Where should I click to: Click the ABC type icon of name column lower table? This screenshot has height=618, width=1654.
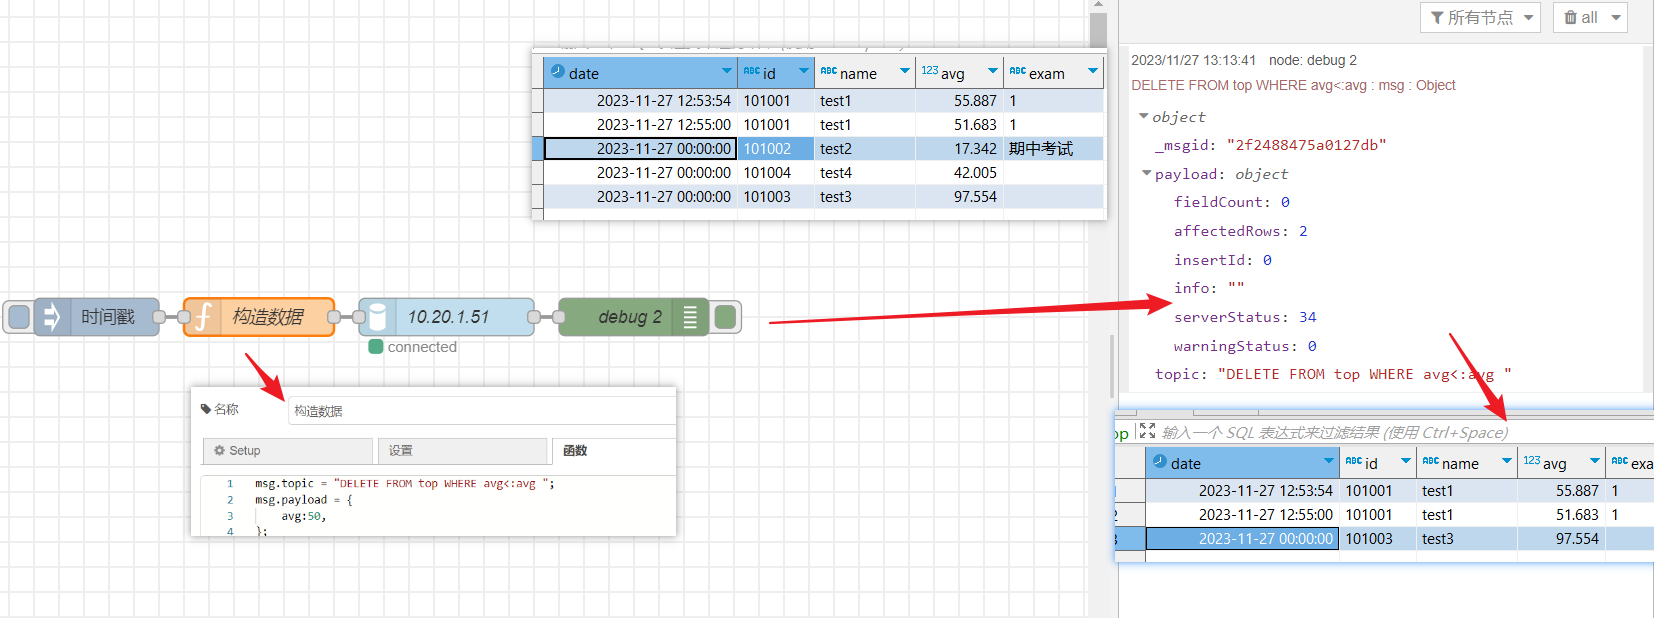[1431, 461]
